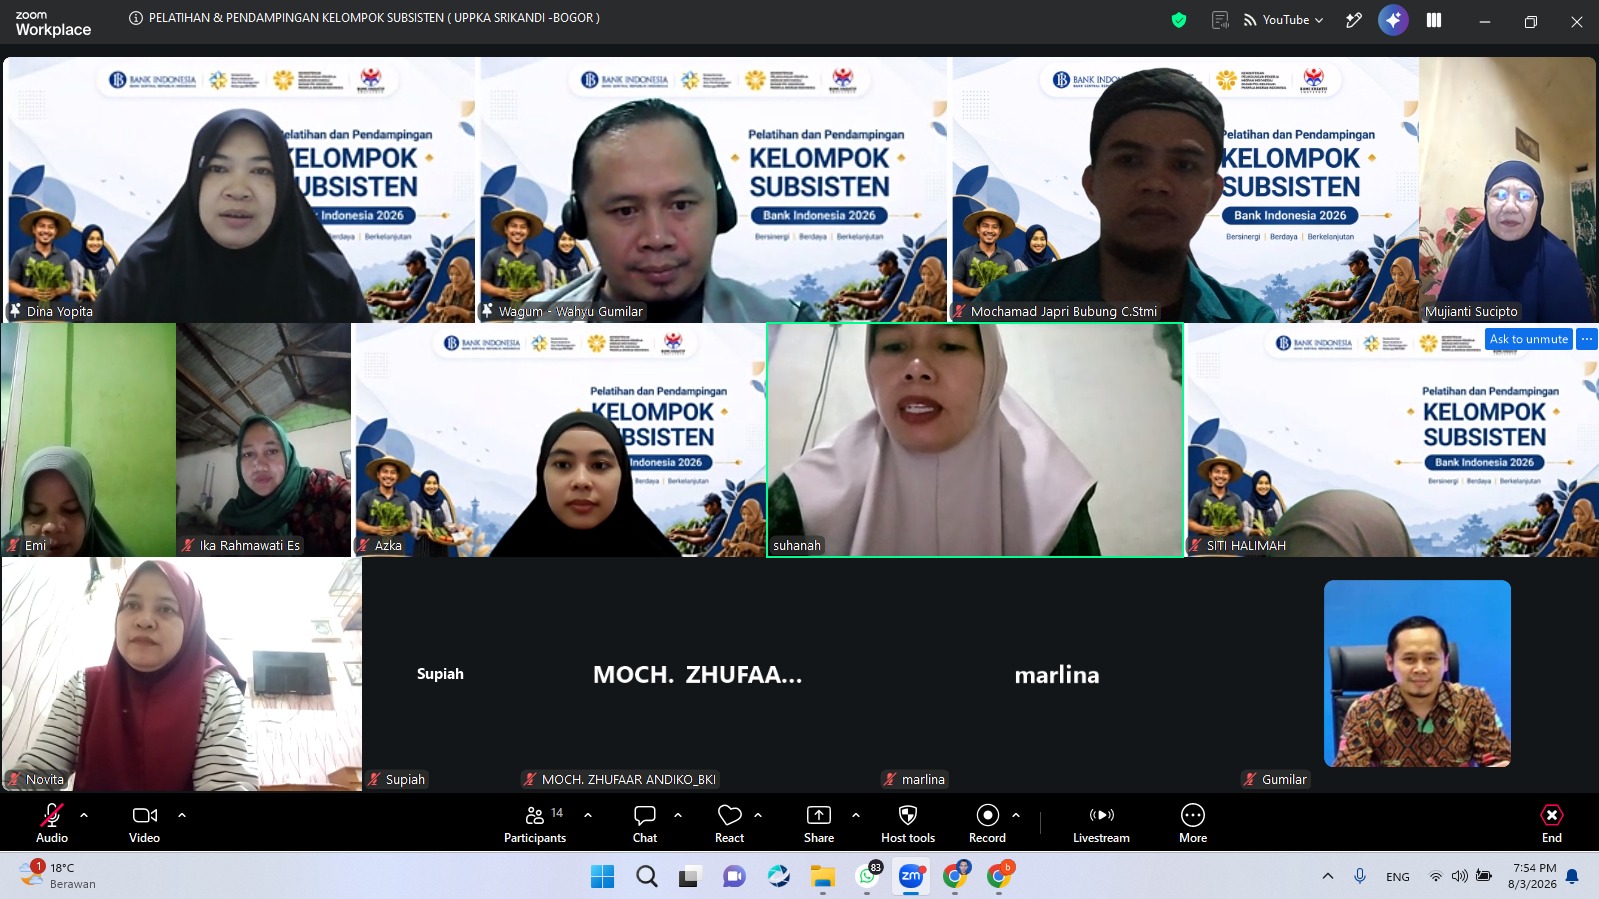Expand the Chat options arrow
This screenshot has height=899, width=1599.
pyautogui.click(x=678, y=815)
